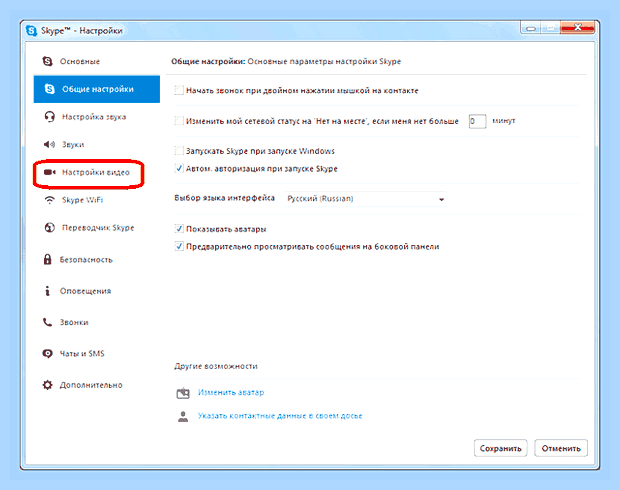Click the Сохранить button
620x490 pixels.
click(x=500, y=448)
